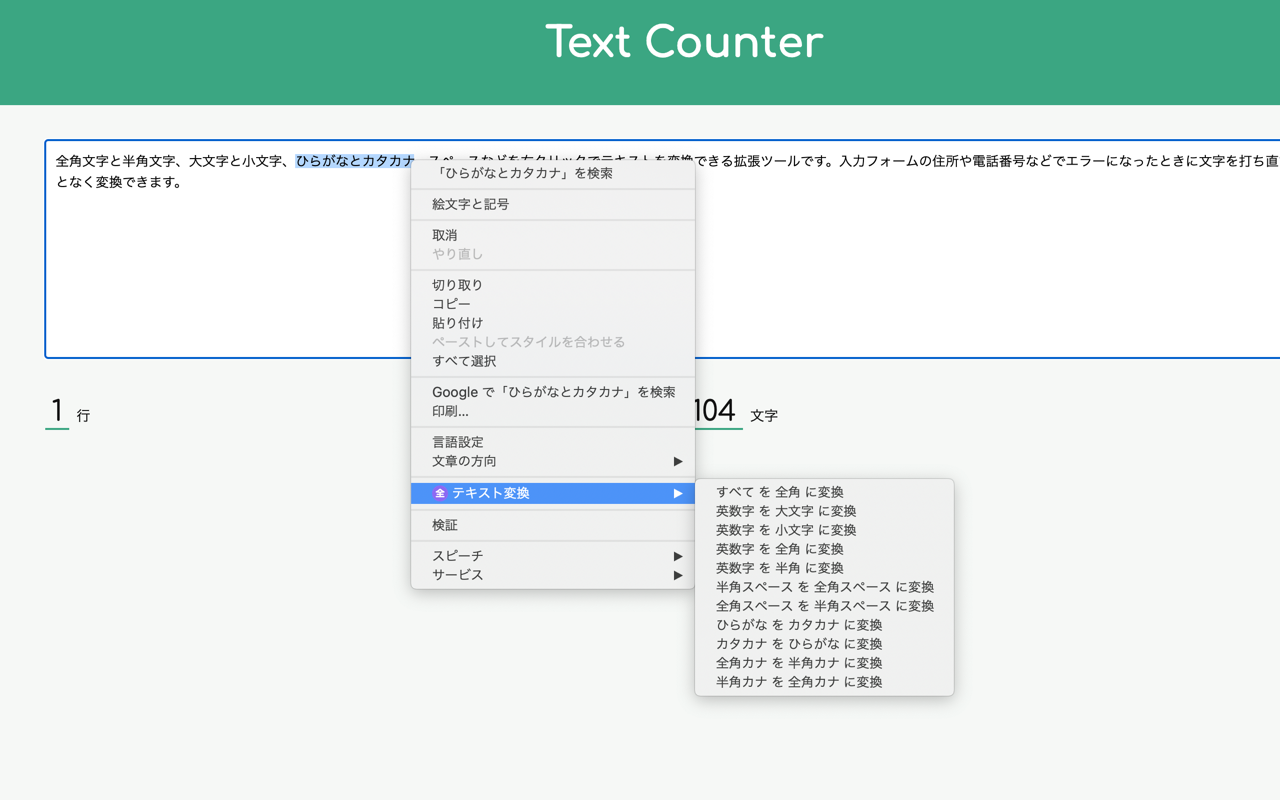
Task: Choose すべて選択 menu entry
Action: (x=553, y=361)
